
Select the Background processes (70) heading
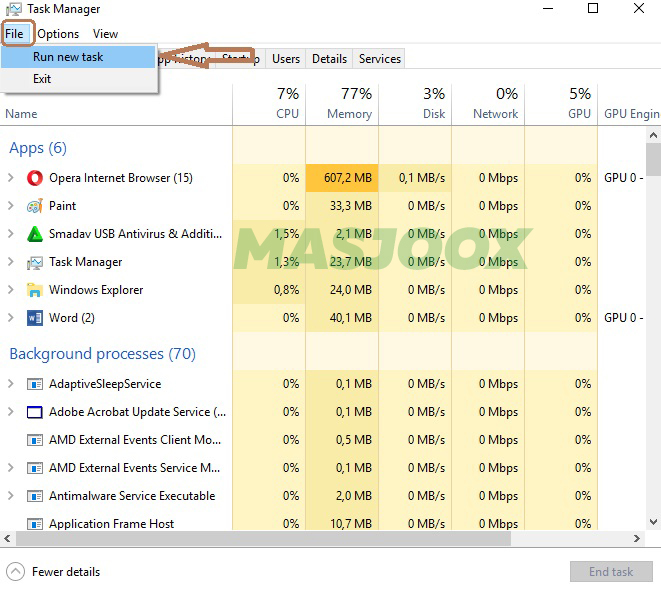[102, 354]
